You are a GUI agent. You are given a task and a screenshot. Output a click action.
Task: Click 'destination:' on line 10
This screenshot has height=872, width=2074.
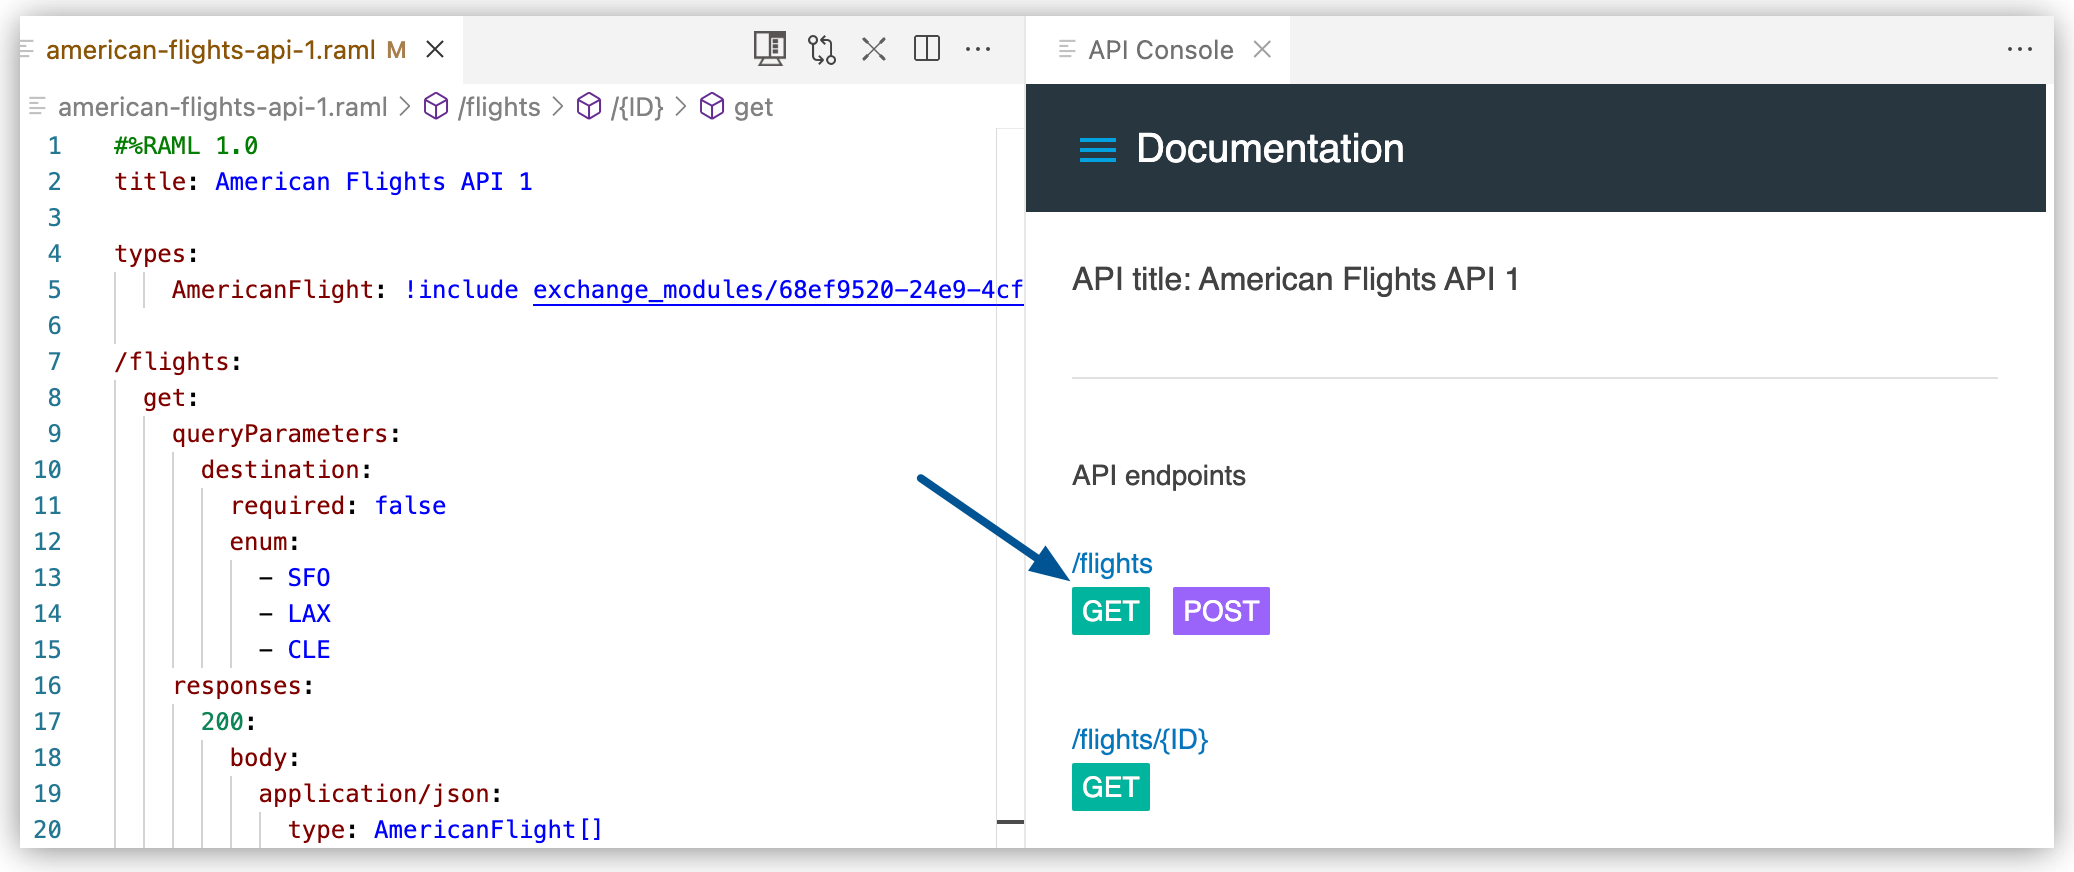(x=286, y=470)
